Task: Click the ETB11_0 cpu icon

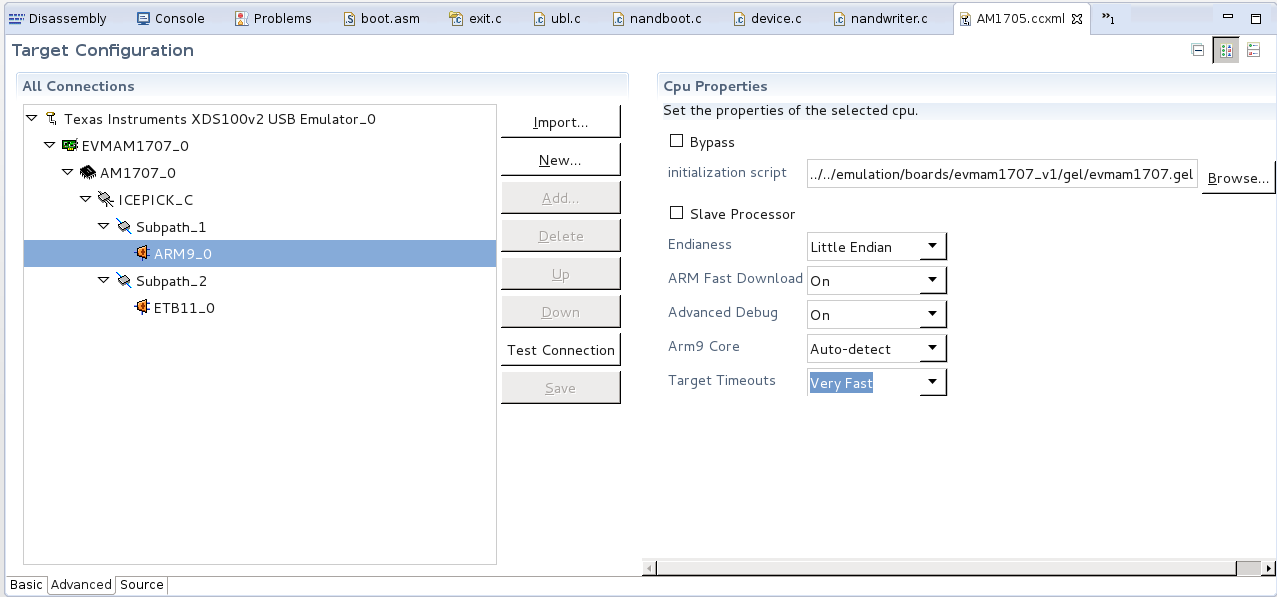Action: pos(142,308)
